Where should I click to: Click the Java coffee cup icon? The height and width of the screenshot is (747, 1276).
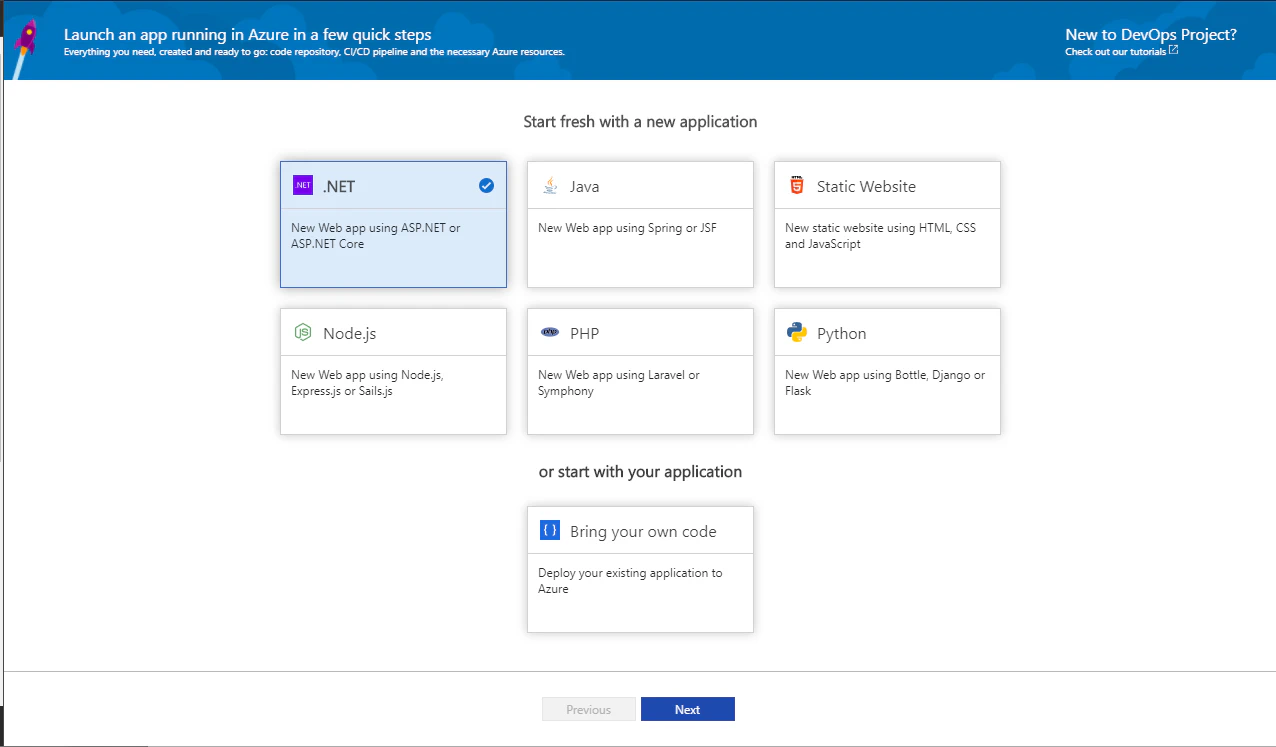coord(549,186)
